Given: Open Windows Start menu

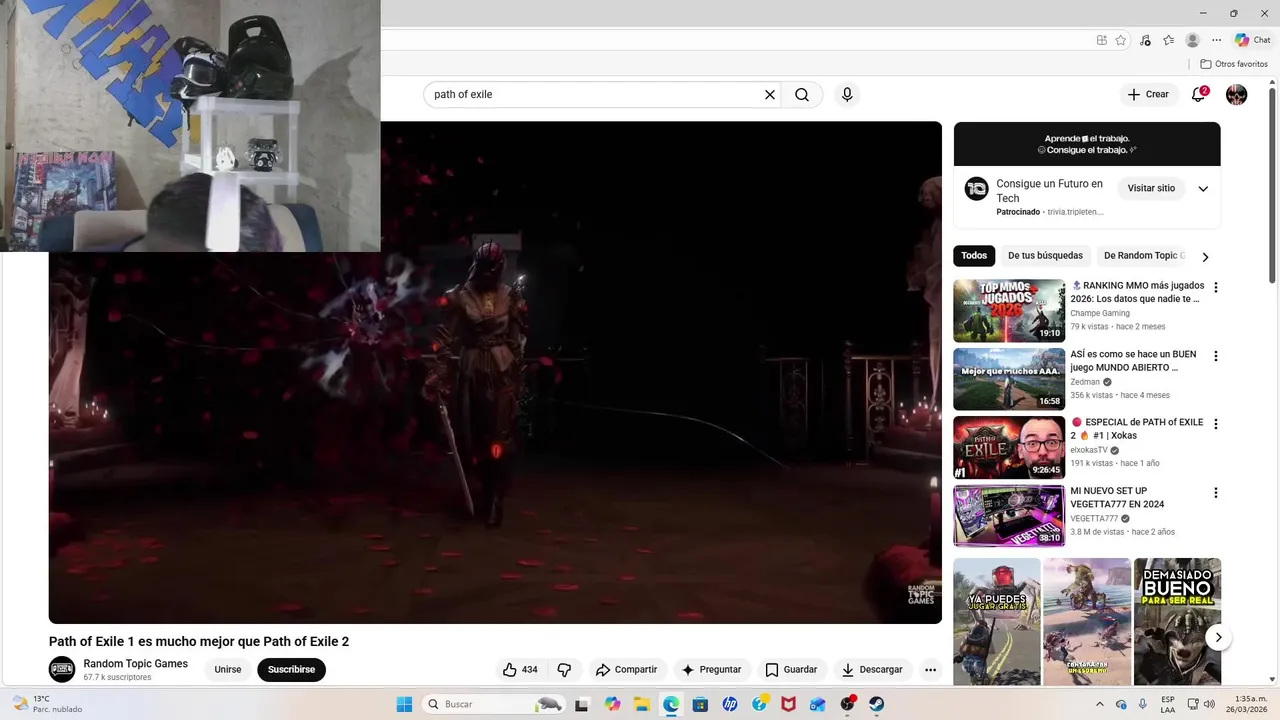Looking at the screenshot, I should tap(405, 704).
